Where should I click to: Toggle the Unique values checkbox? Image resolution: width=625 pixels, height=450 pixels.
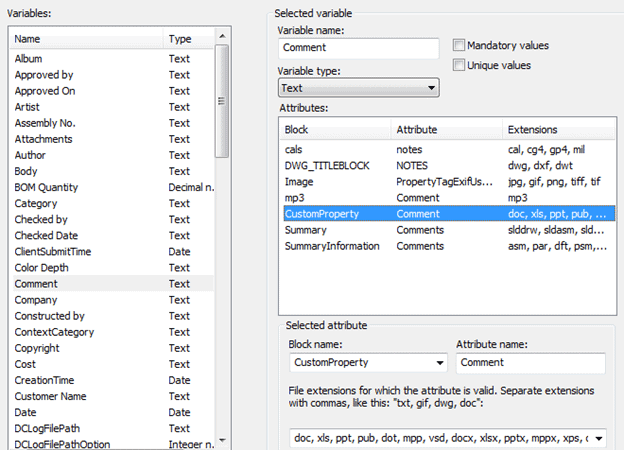point(459,65)
